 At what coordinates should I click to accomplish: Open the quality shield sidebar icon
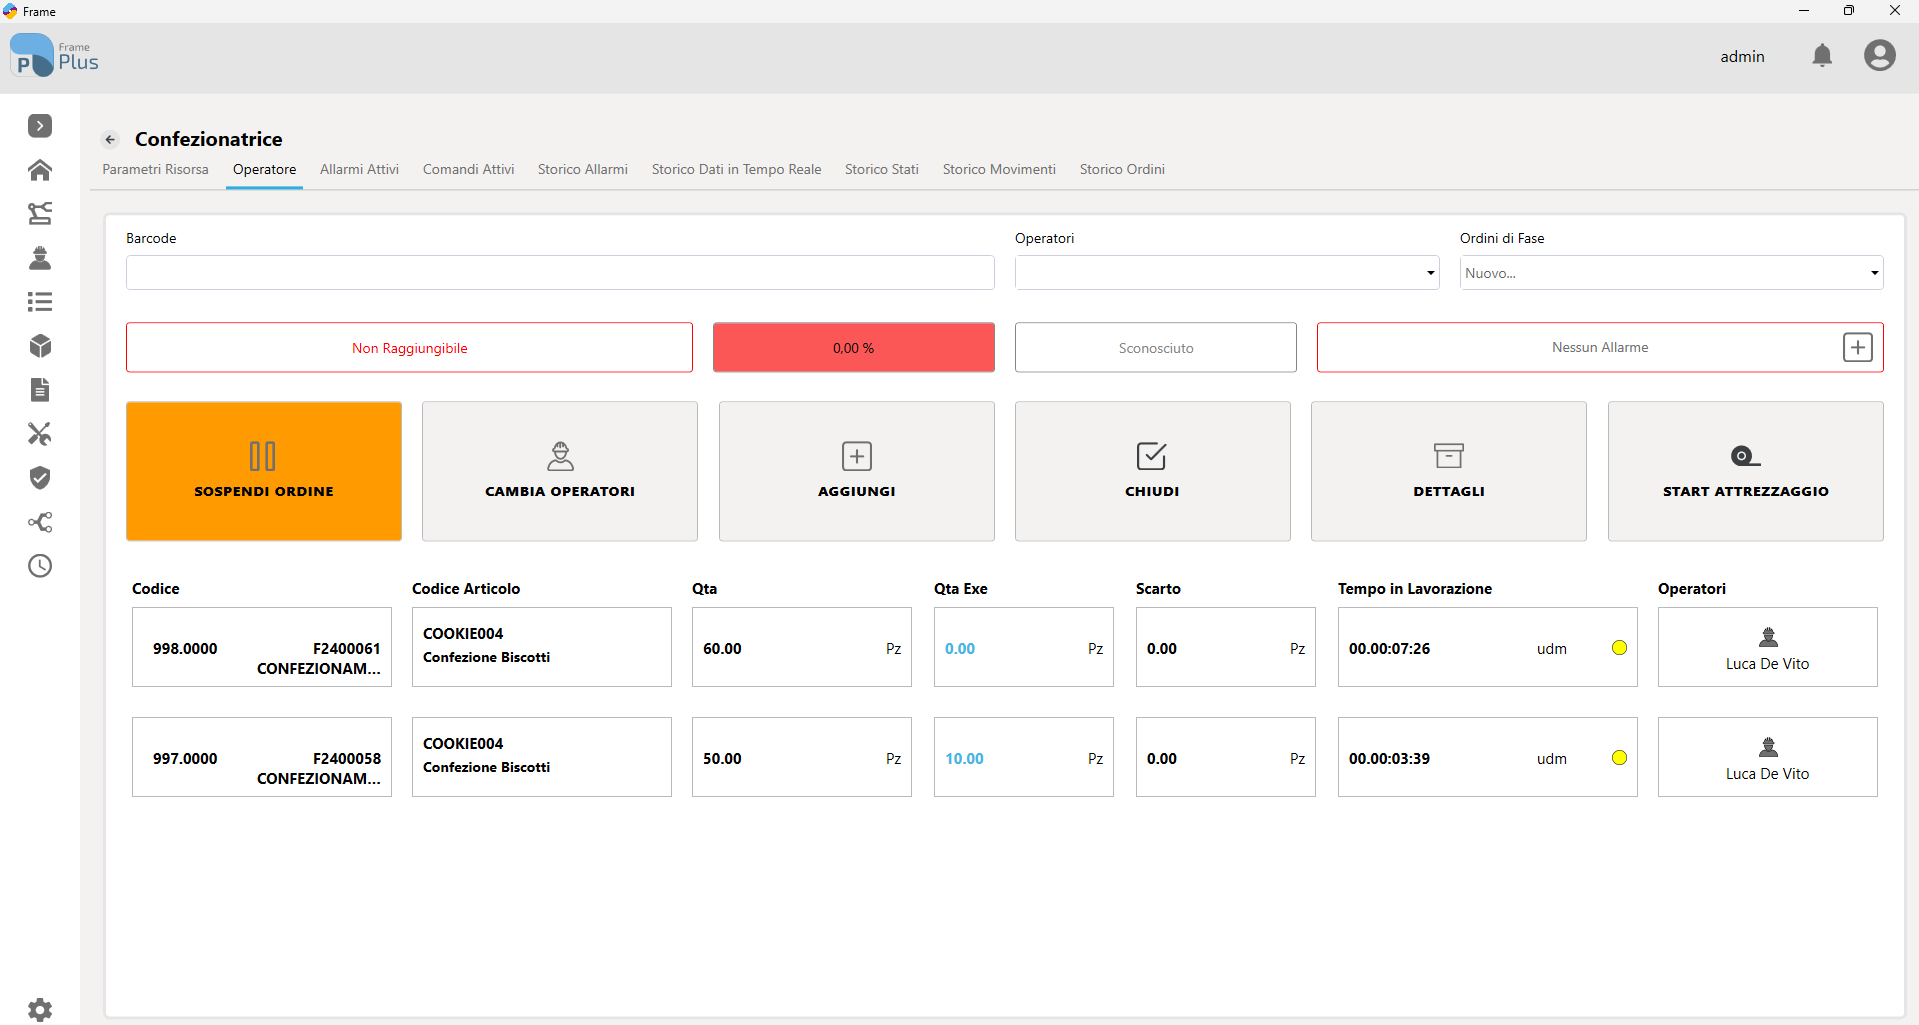[40, 478]
